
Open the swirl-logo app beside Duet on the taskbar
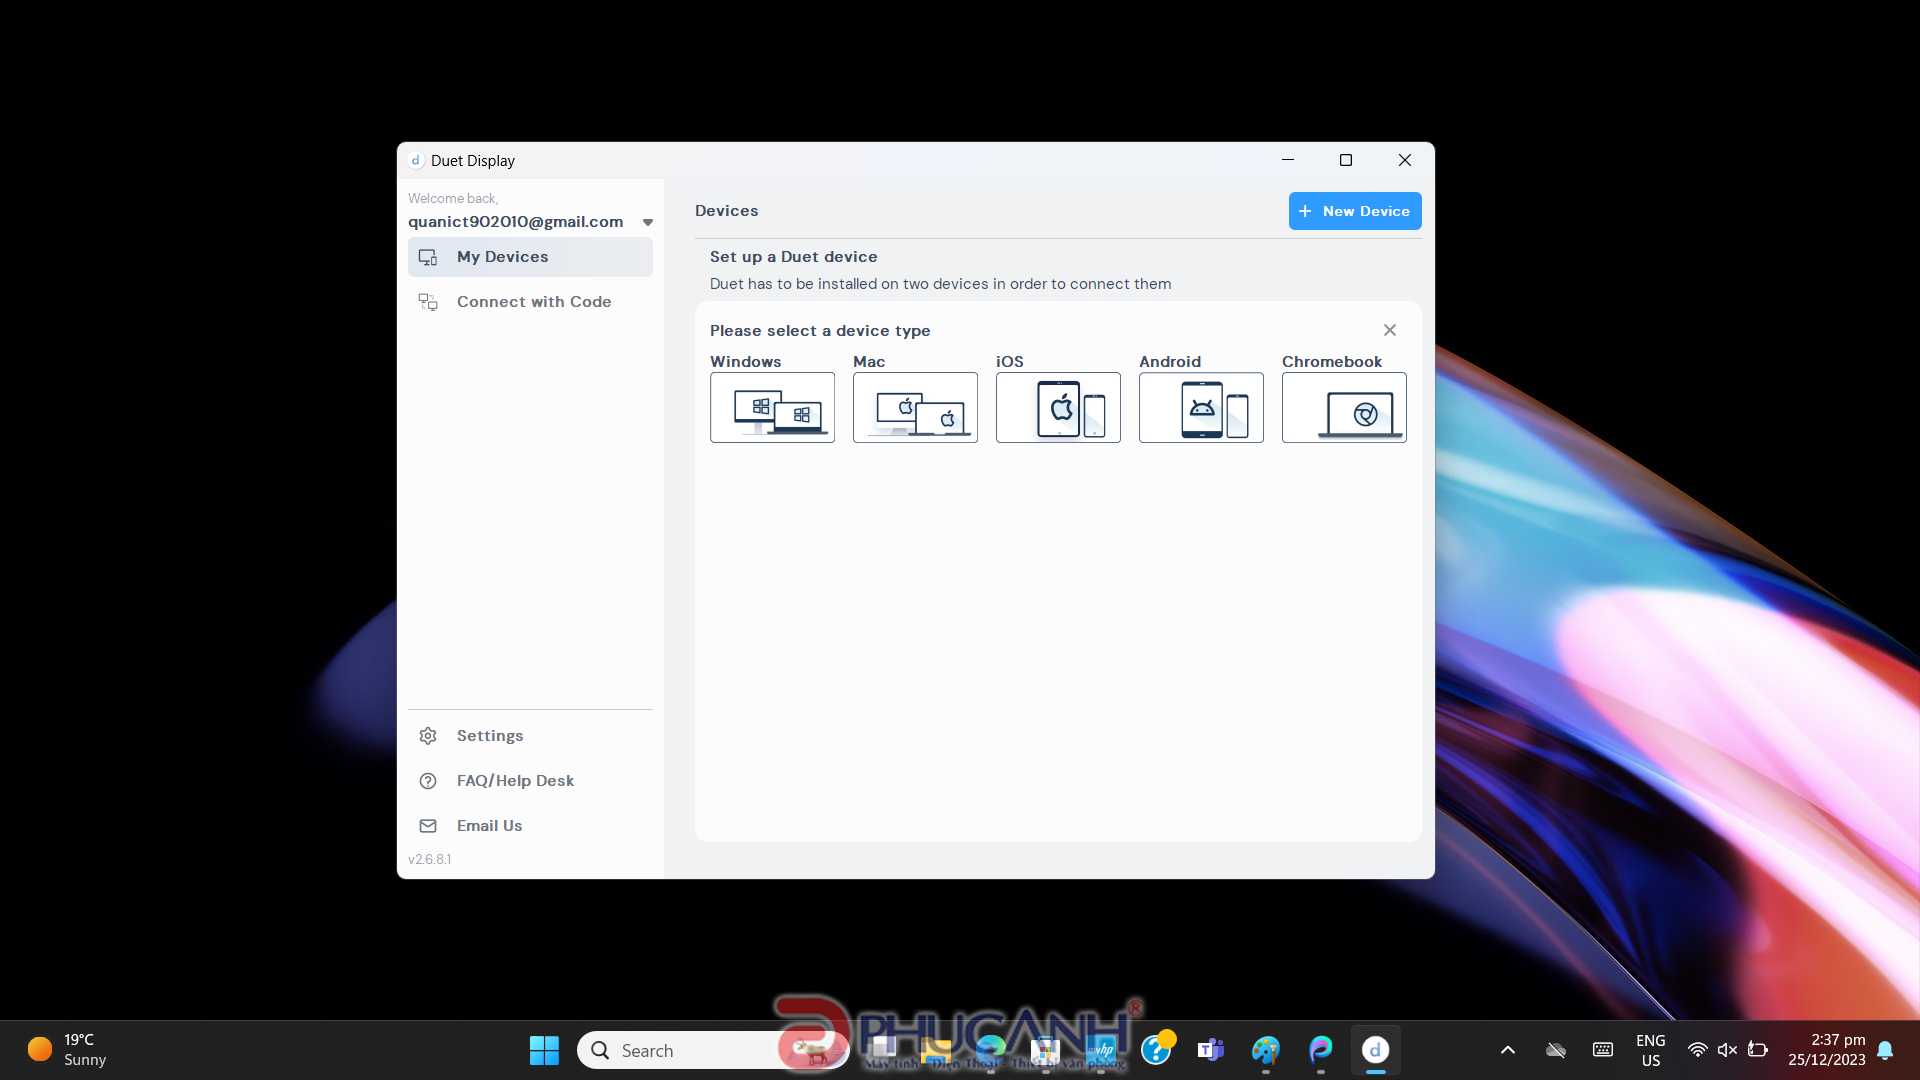click(1321, 1050)
